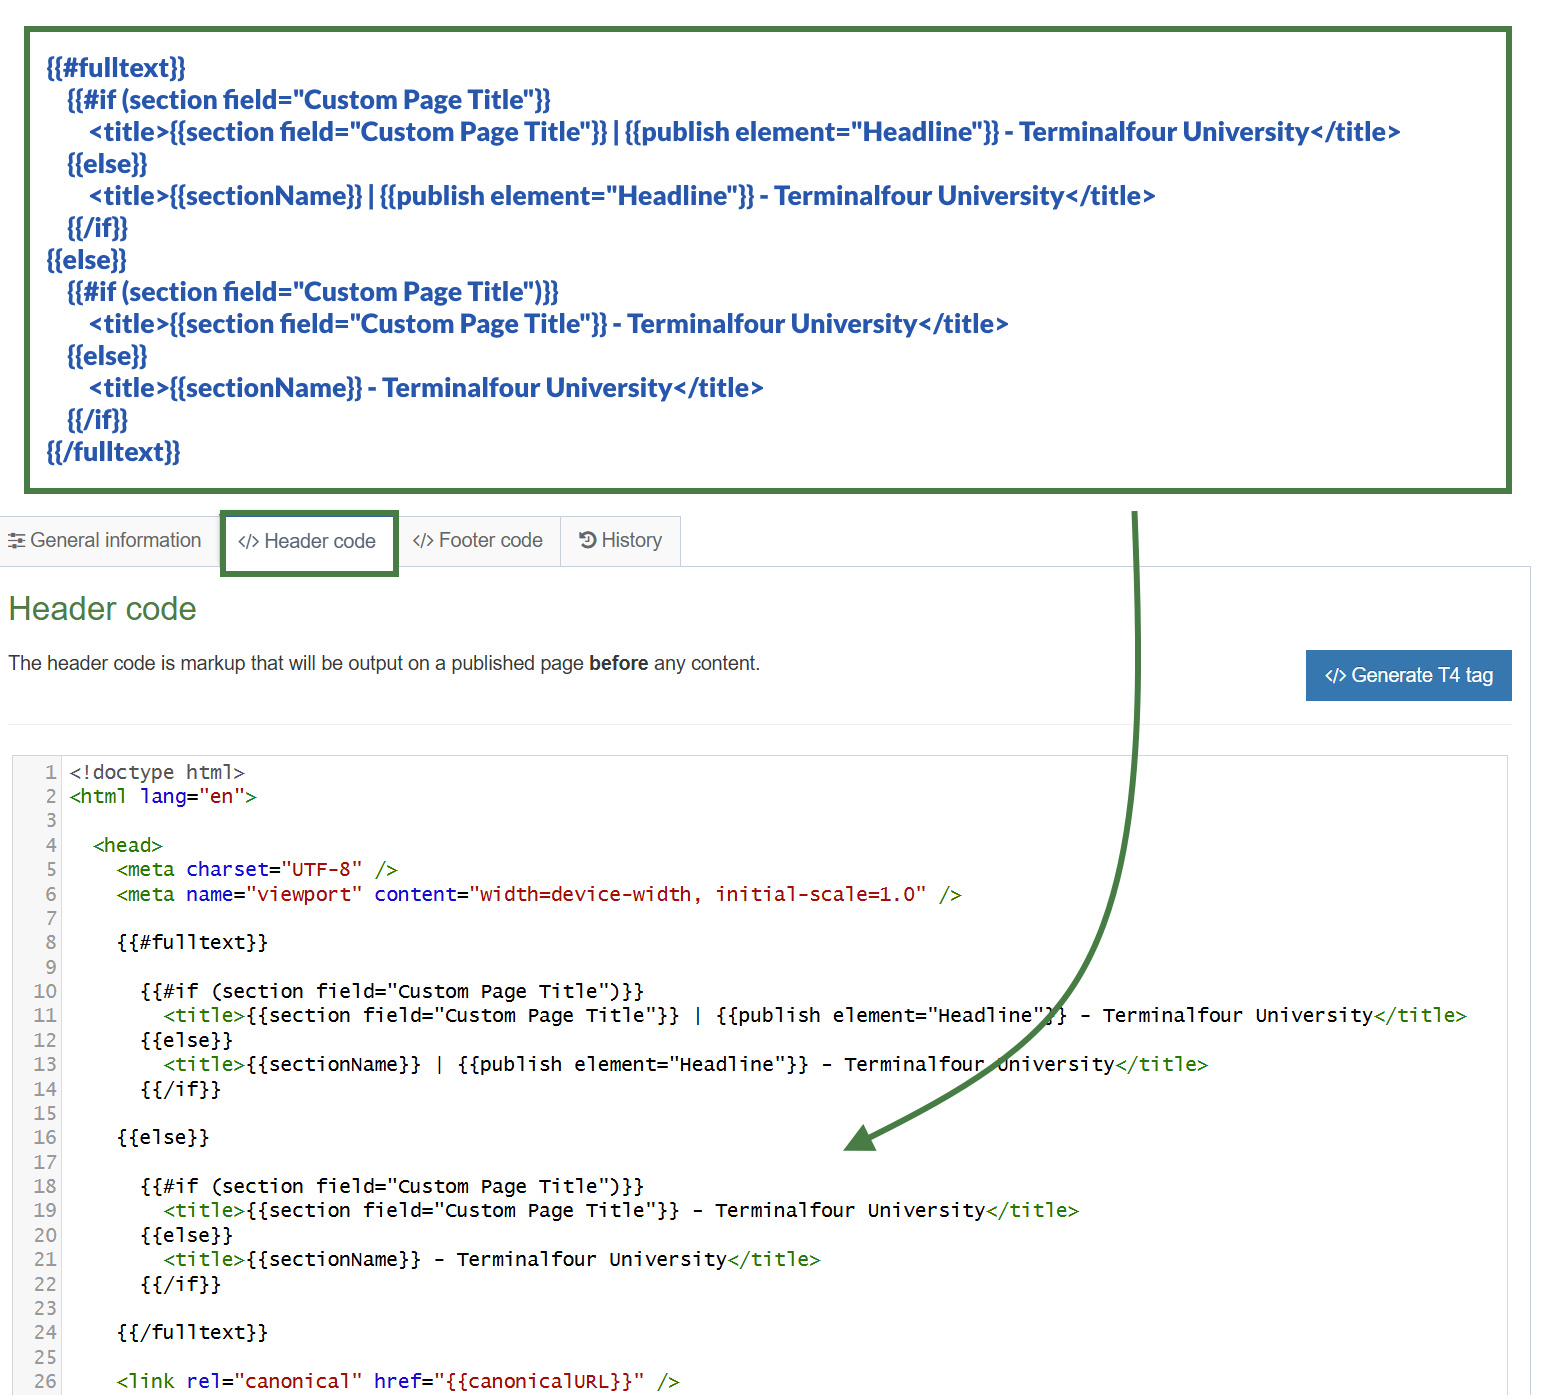Switch to the Footer code tab
The height and width of the screenshot is (1400, 1550).
tap(478, 541)
